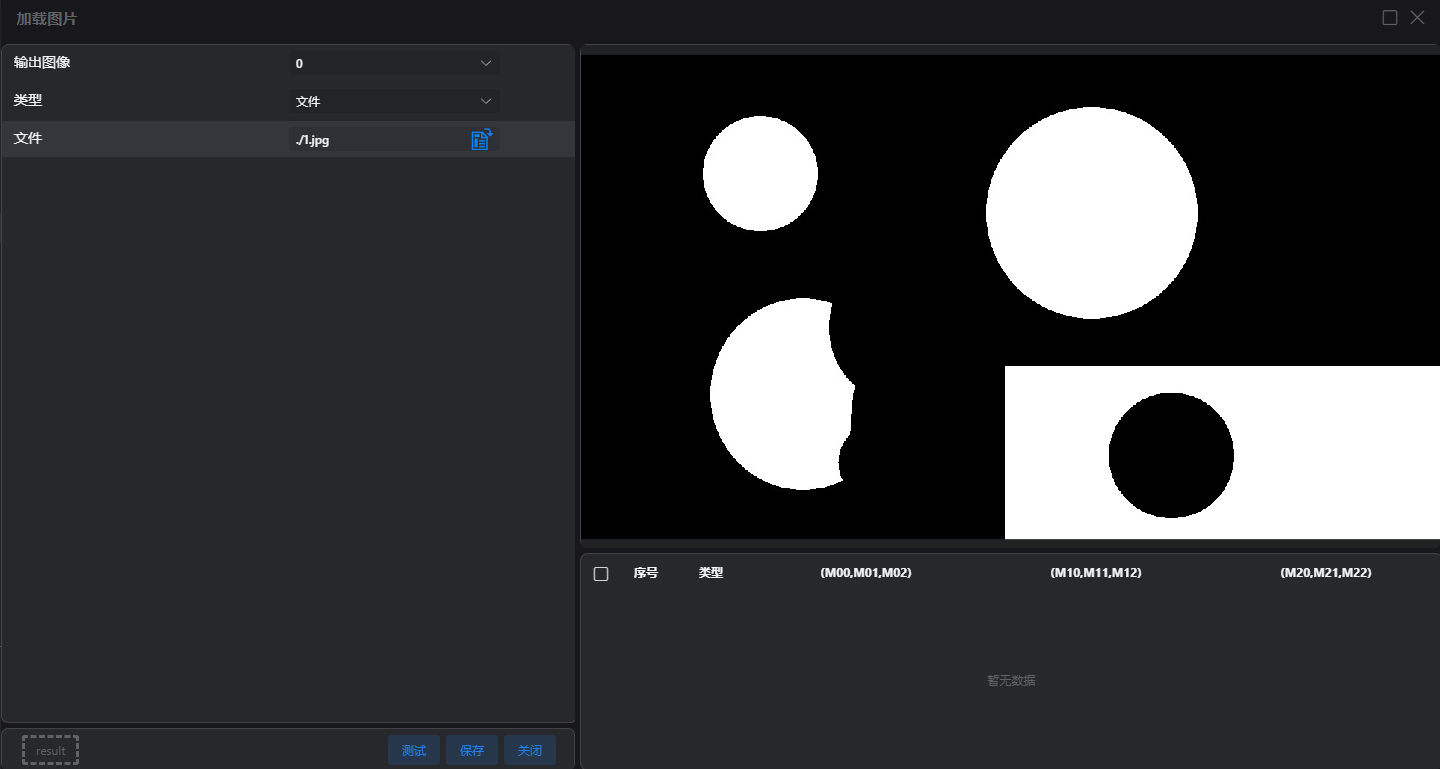
Task: Click the (M10,M11,M12) column header
Action: [1096, 573]
